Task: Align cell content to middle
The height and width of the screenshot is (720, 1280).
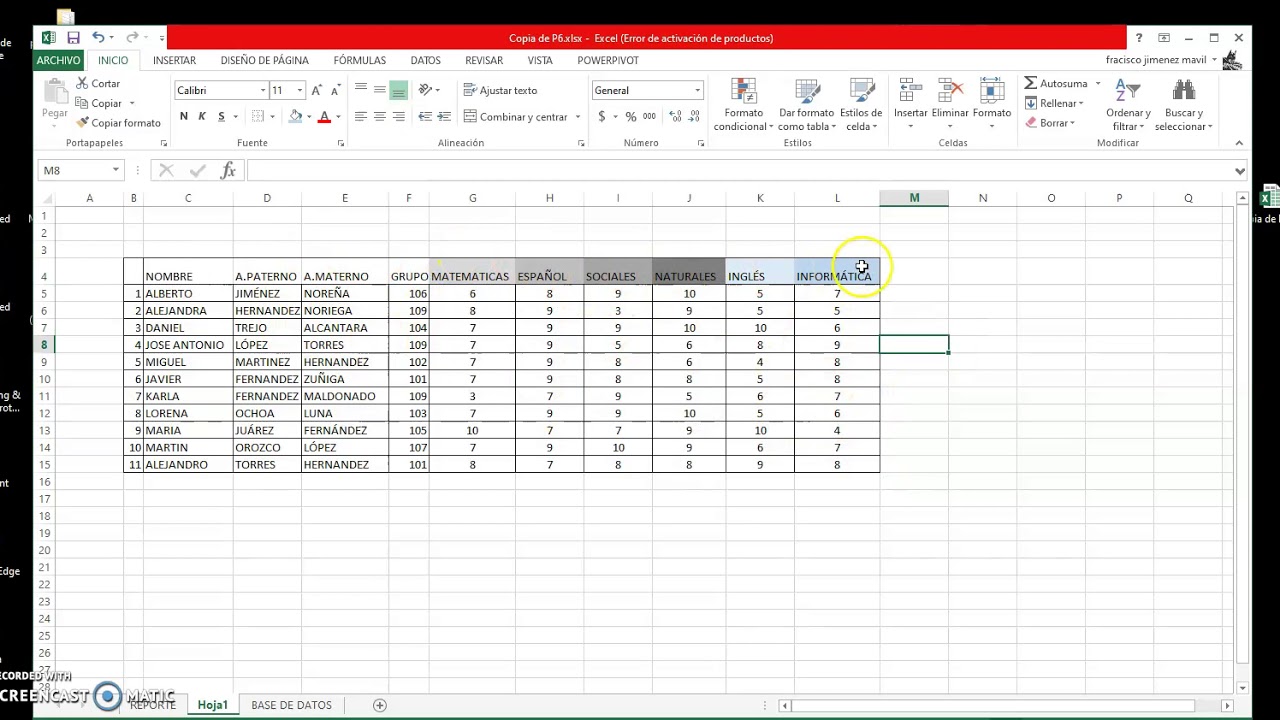Action: (380, 90)
